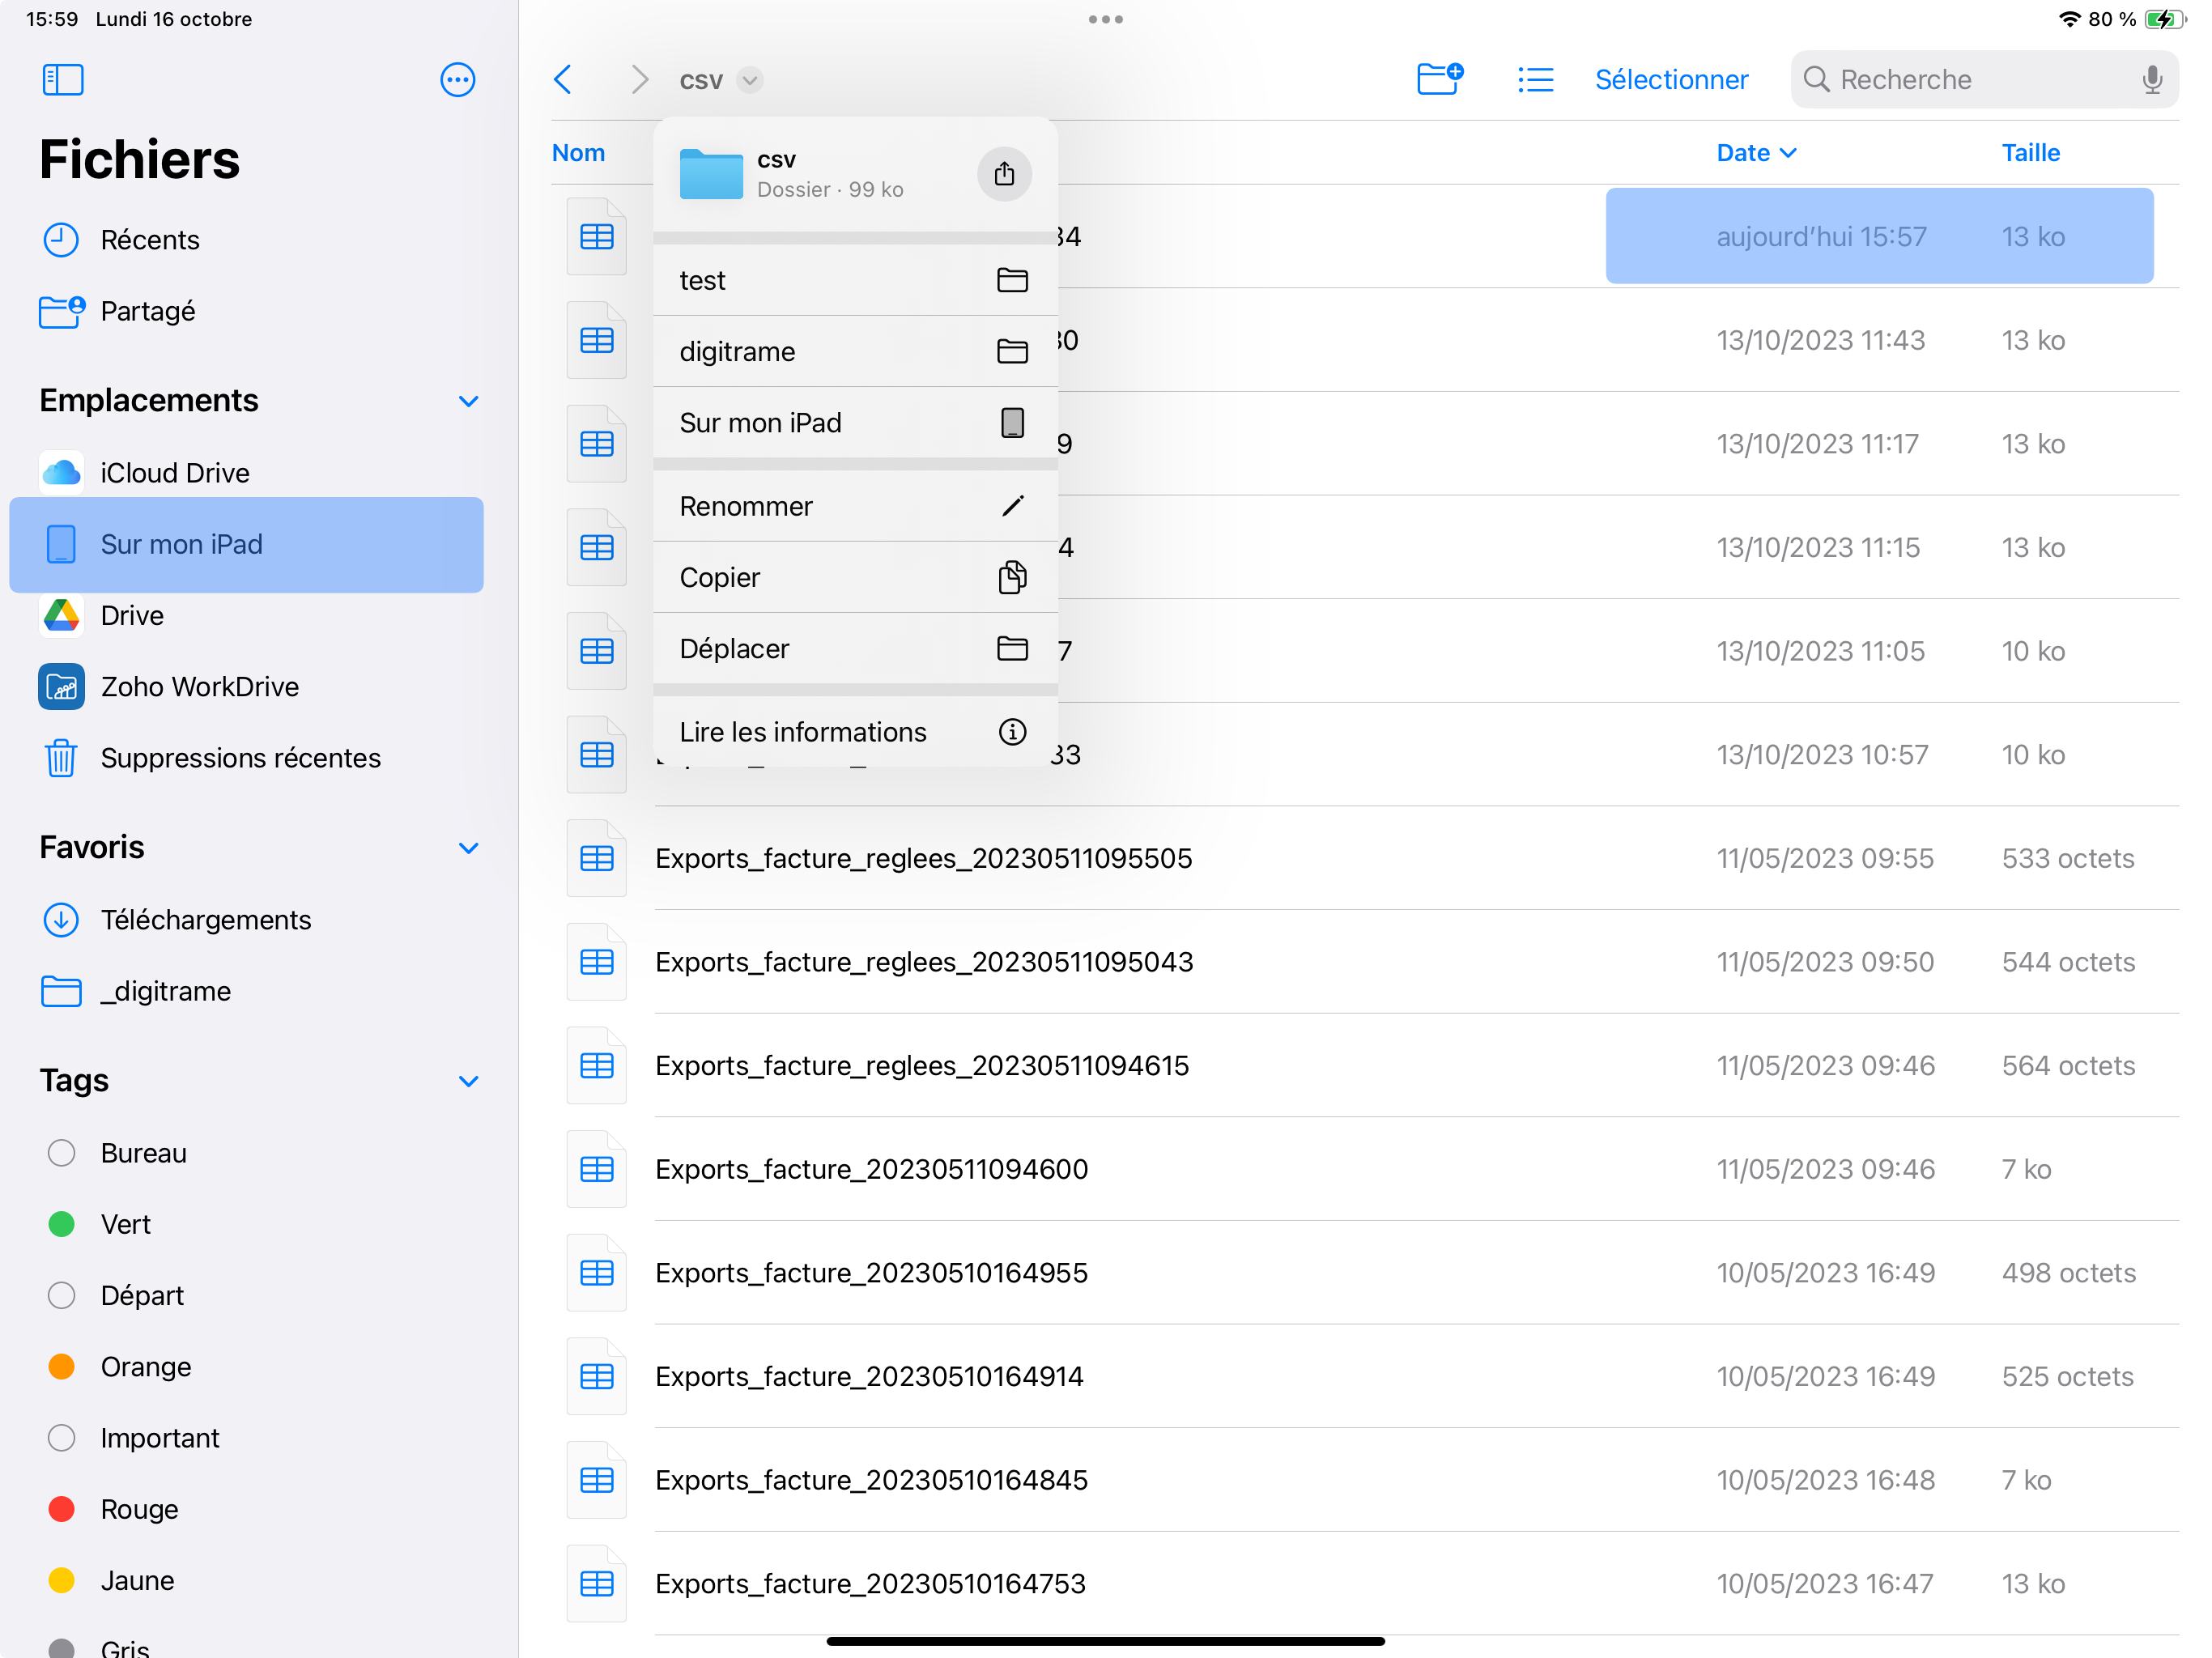2212x1658 pixels.
Task: Sort by the Taille column
Action: (x=2030, y=153)
